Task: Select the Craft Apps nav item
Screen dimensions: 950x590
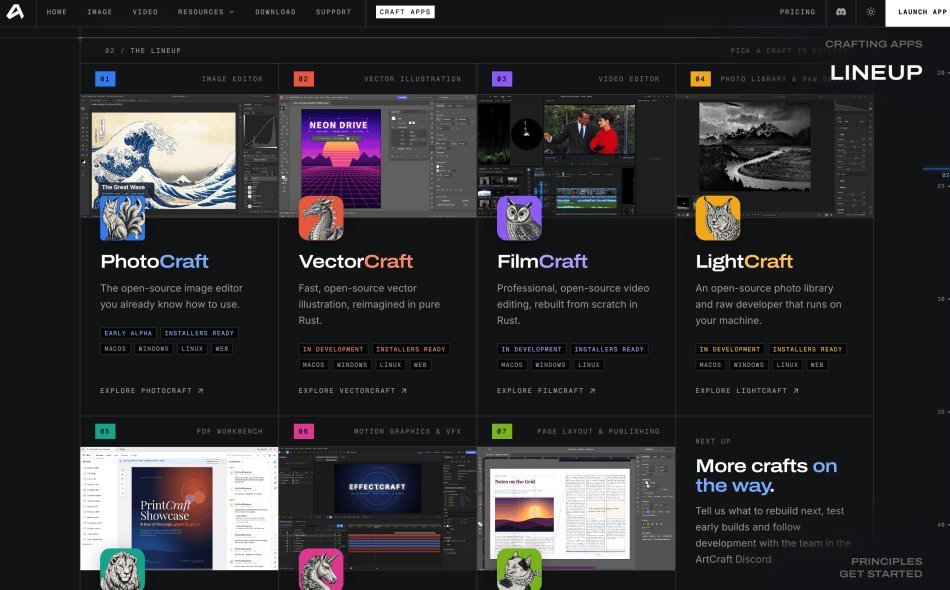Action: (405, 12)
